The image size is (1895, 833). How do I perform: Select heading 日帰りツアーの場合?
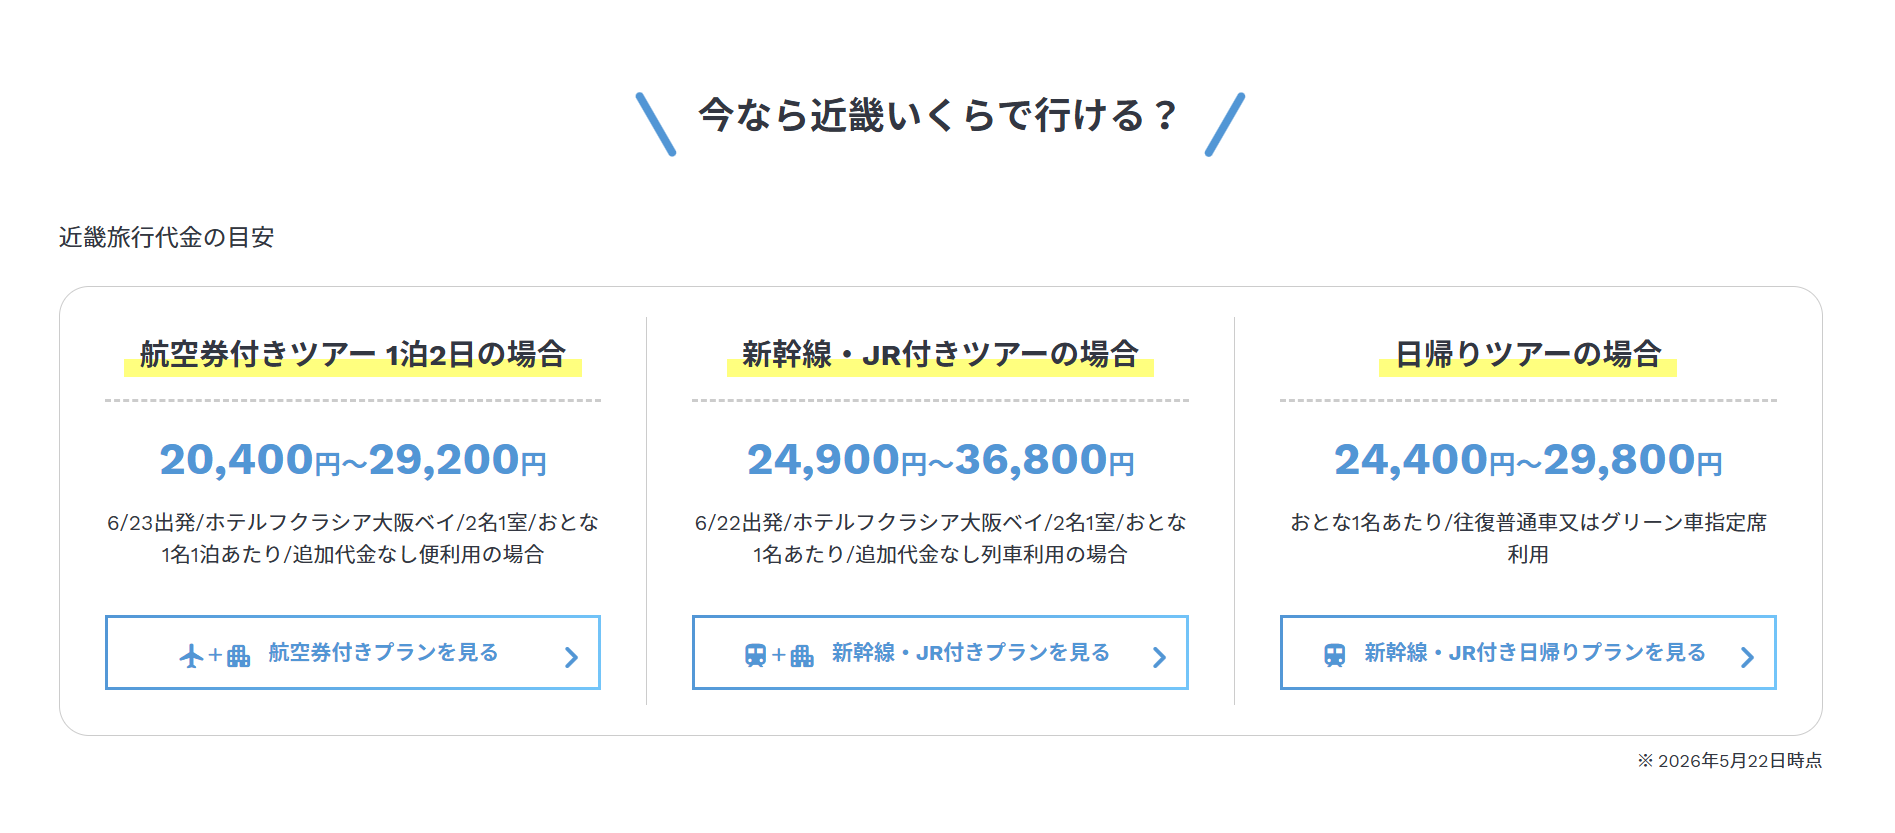[x=1528, y=354]
